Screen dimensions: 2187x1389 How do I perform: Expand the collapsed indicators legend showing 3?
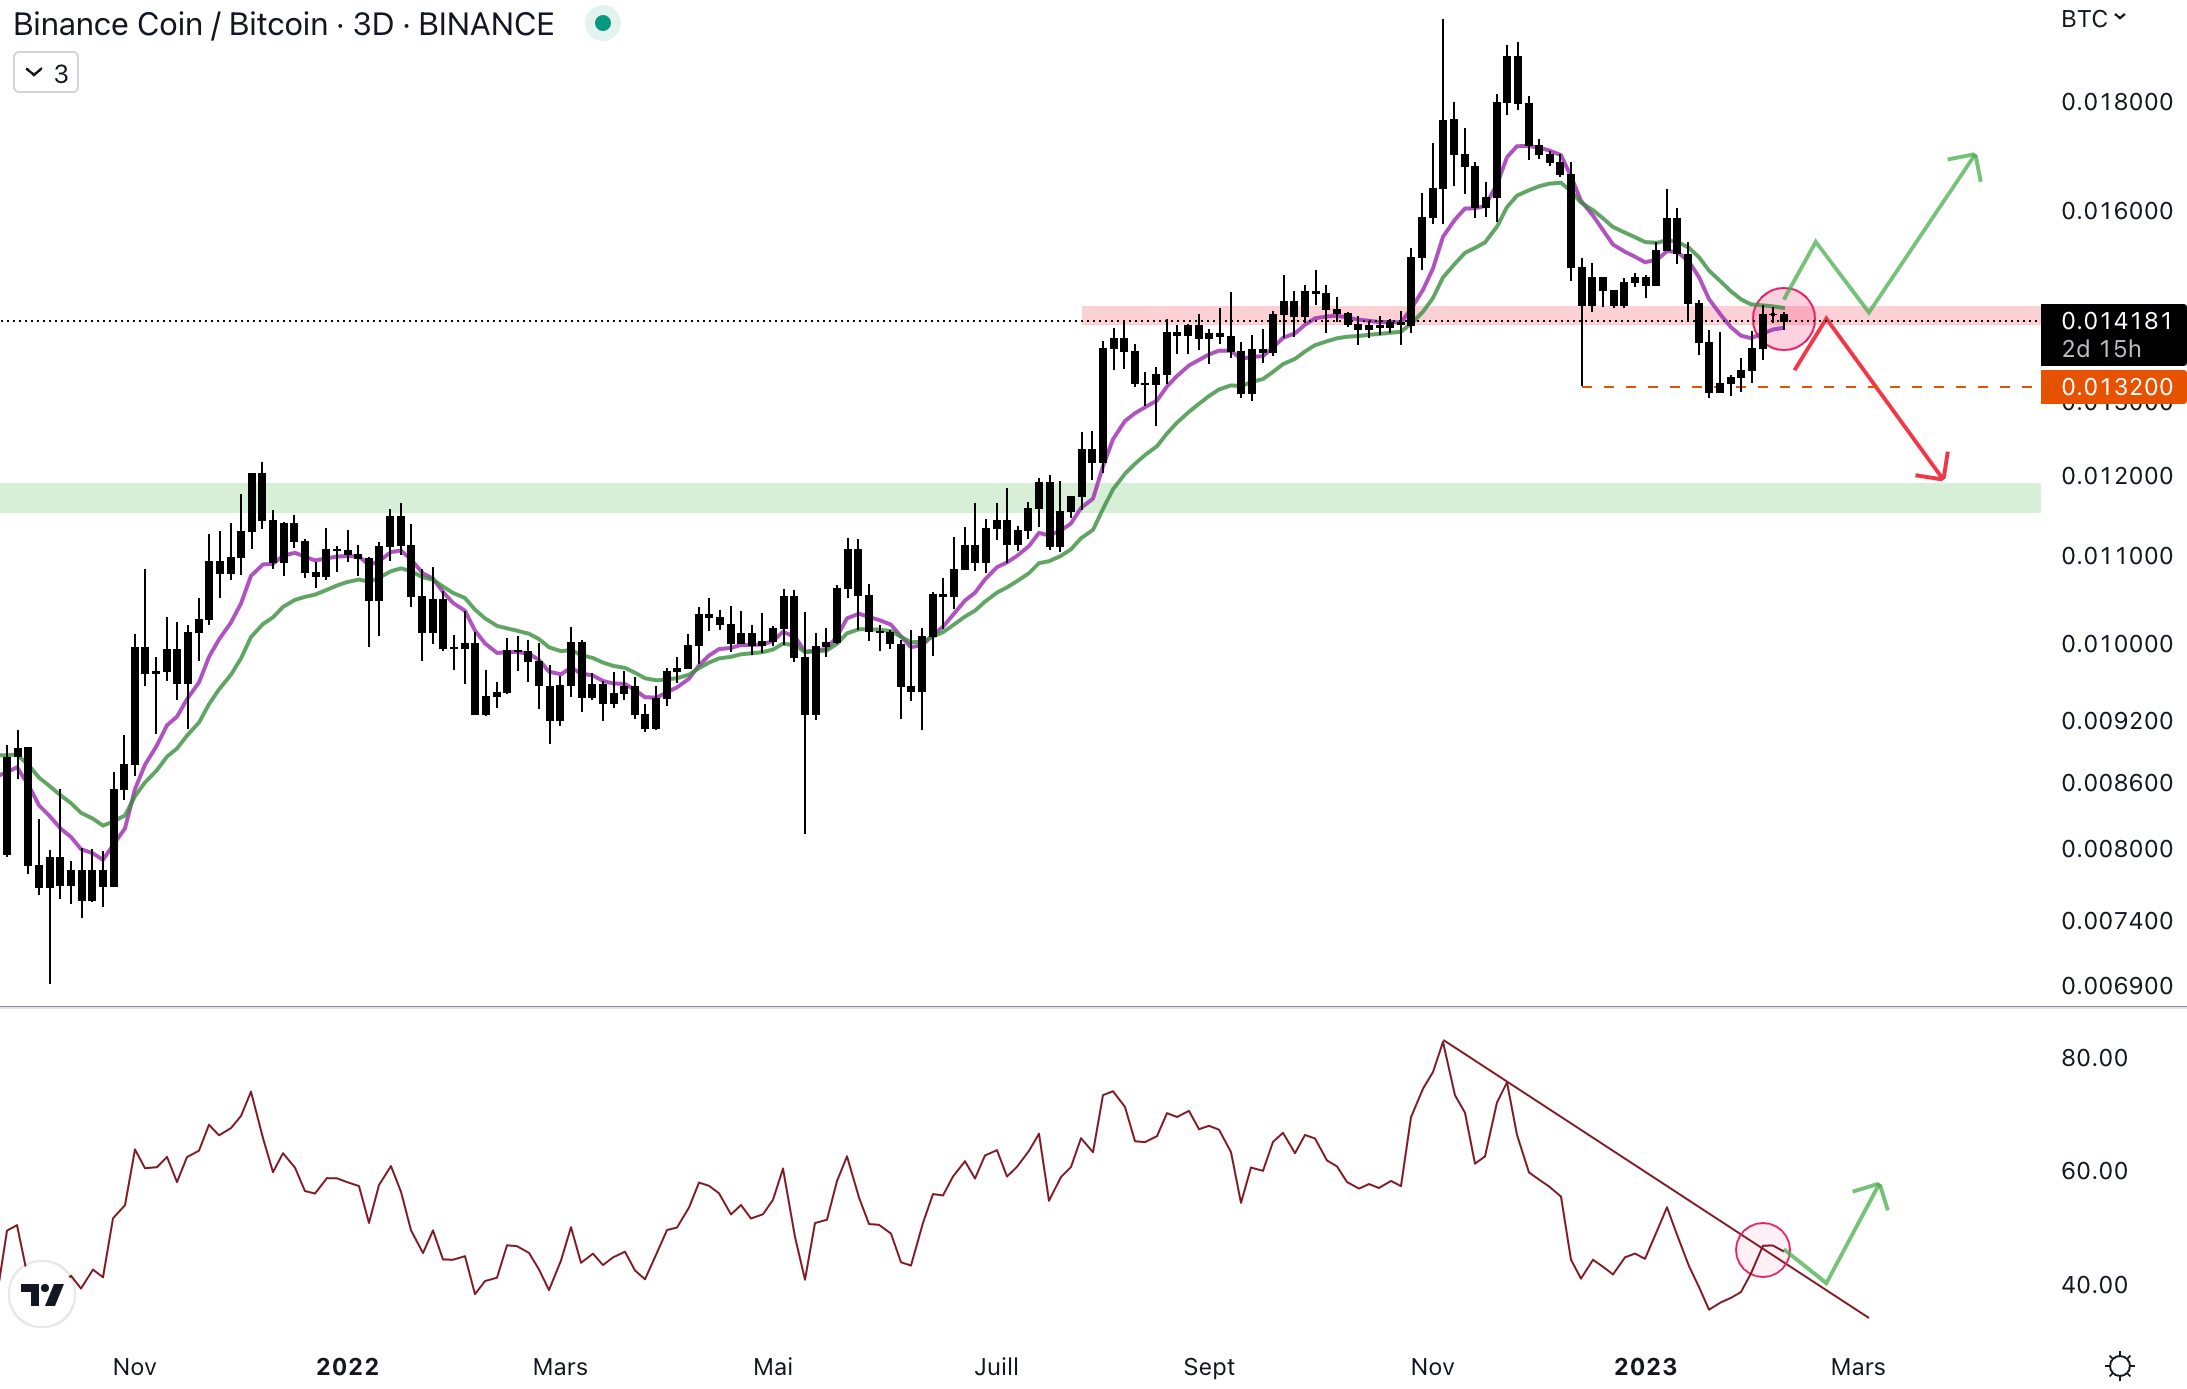point(46,73)
